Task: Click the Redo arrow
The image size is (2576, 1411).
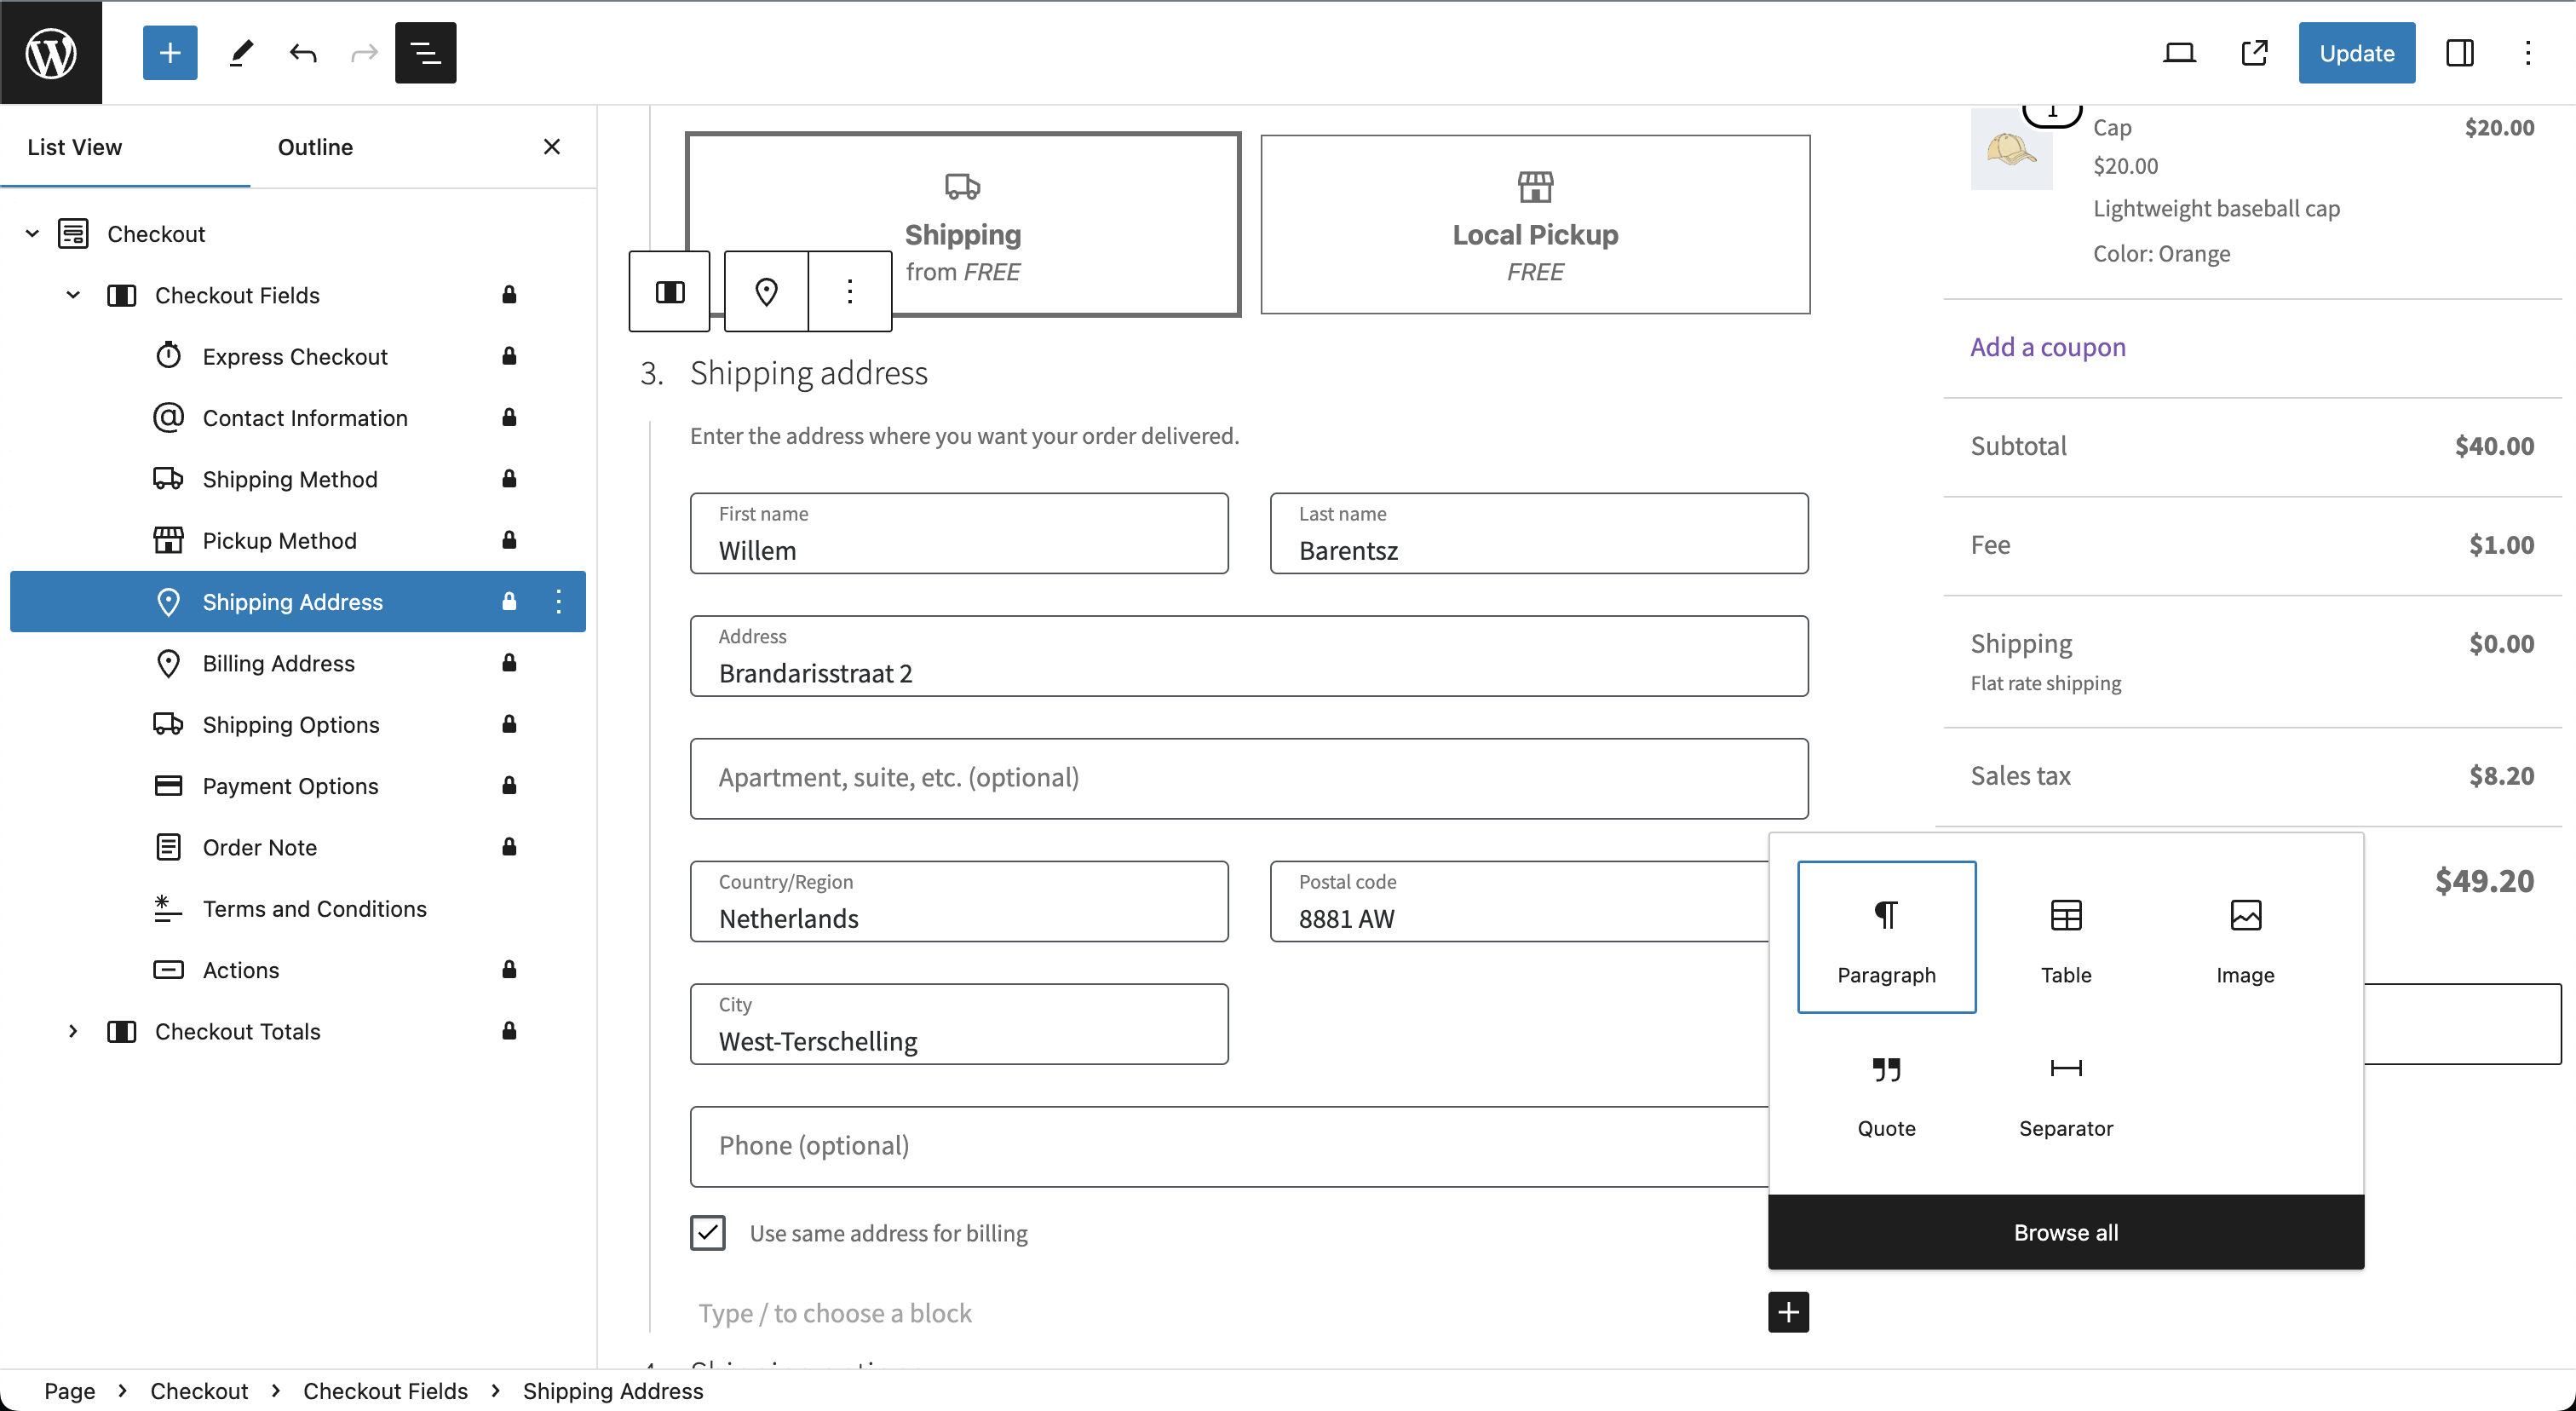Action: pyautogui.click(x=363, y=53)
